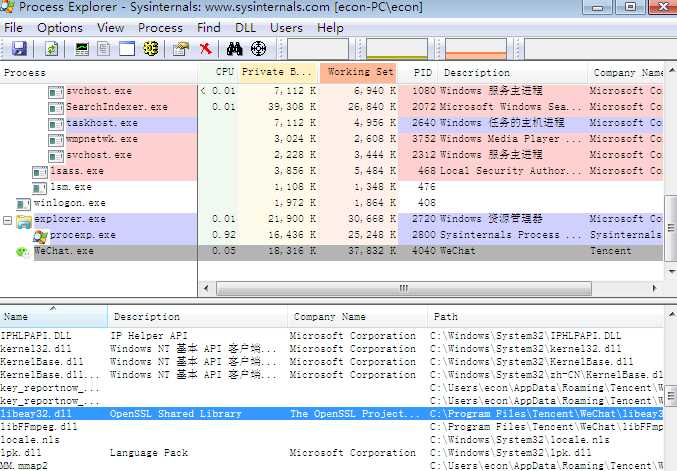
Task: Click the Process Explorer title bar icon
Action: coord(7,6)
